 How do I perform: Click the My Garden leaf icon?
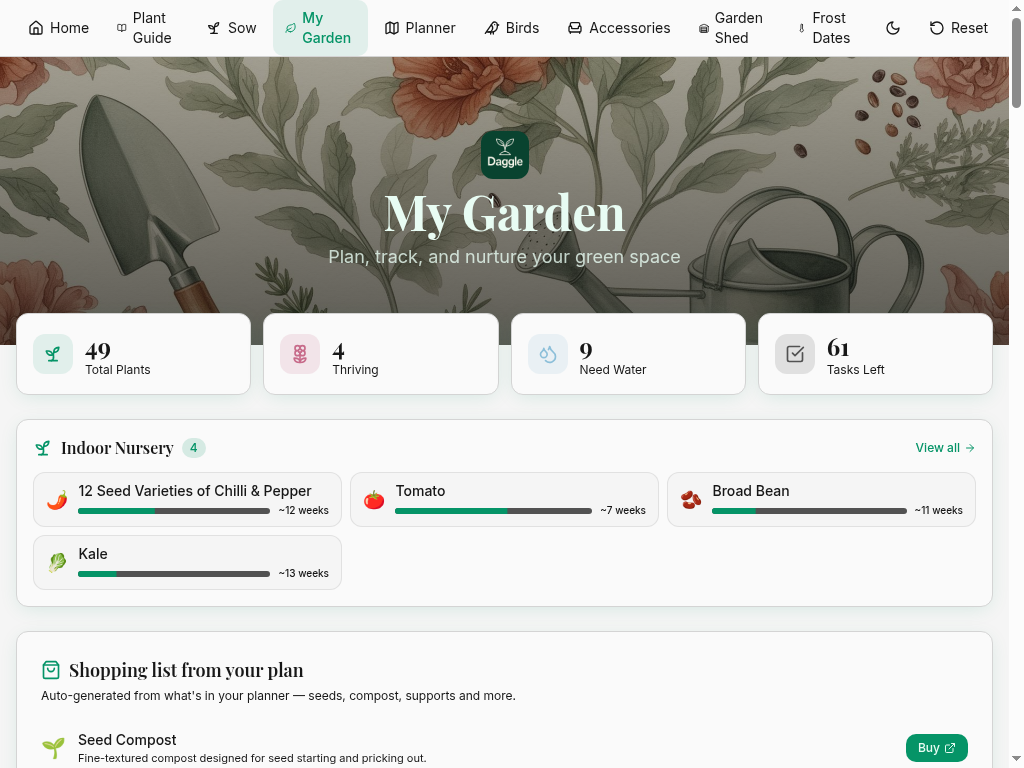click(291, 28)
